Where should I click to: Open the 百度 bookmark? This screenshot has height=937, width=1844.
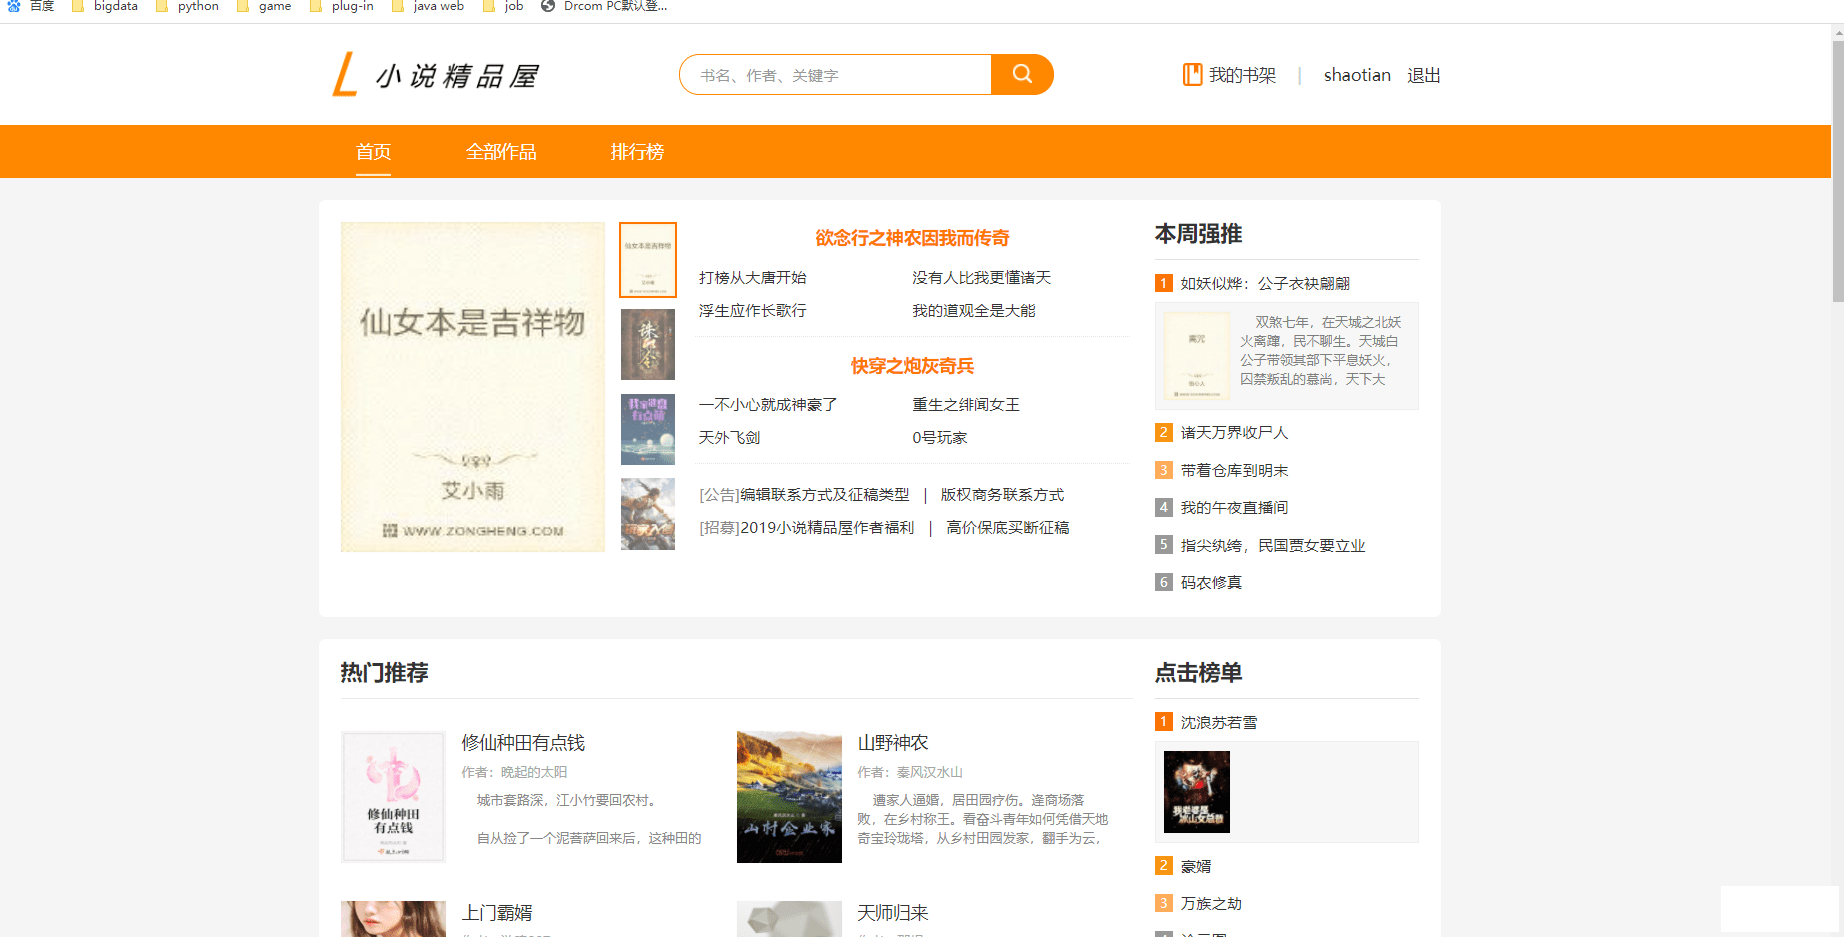31,6
